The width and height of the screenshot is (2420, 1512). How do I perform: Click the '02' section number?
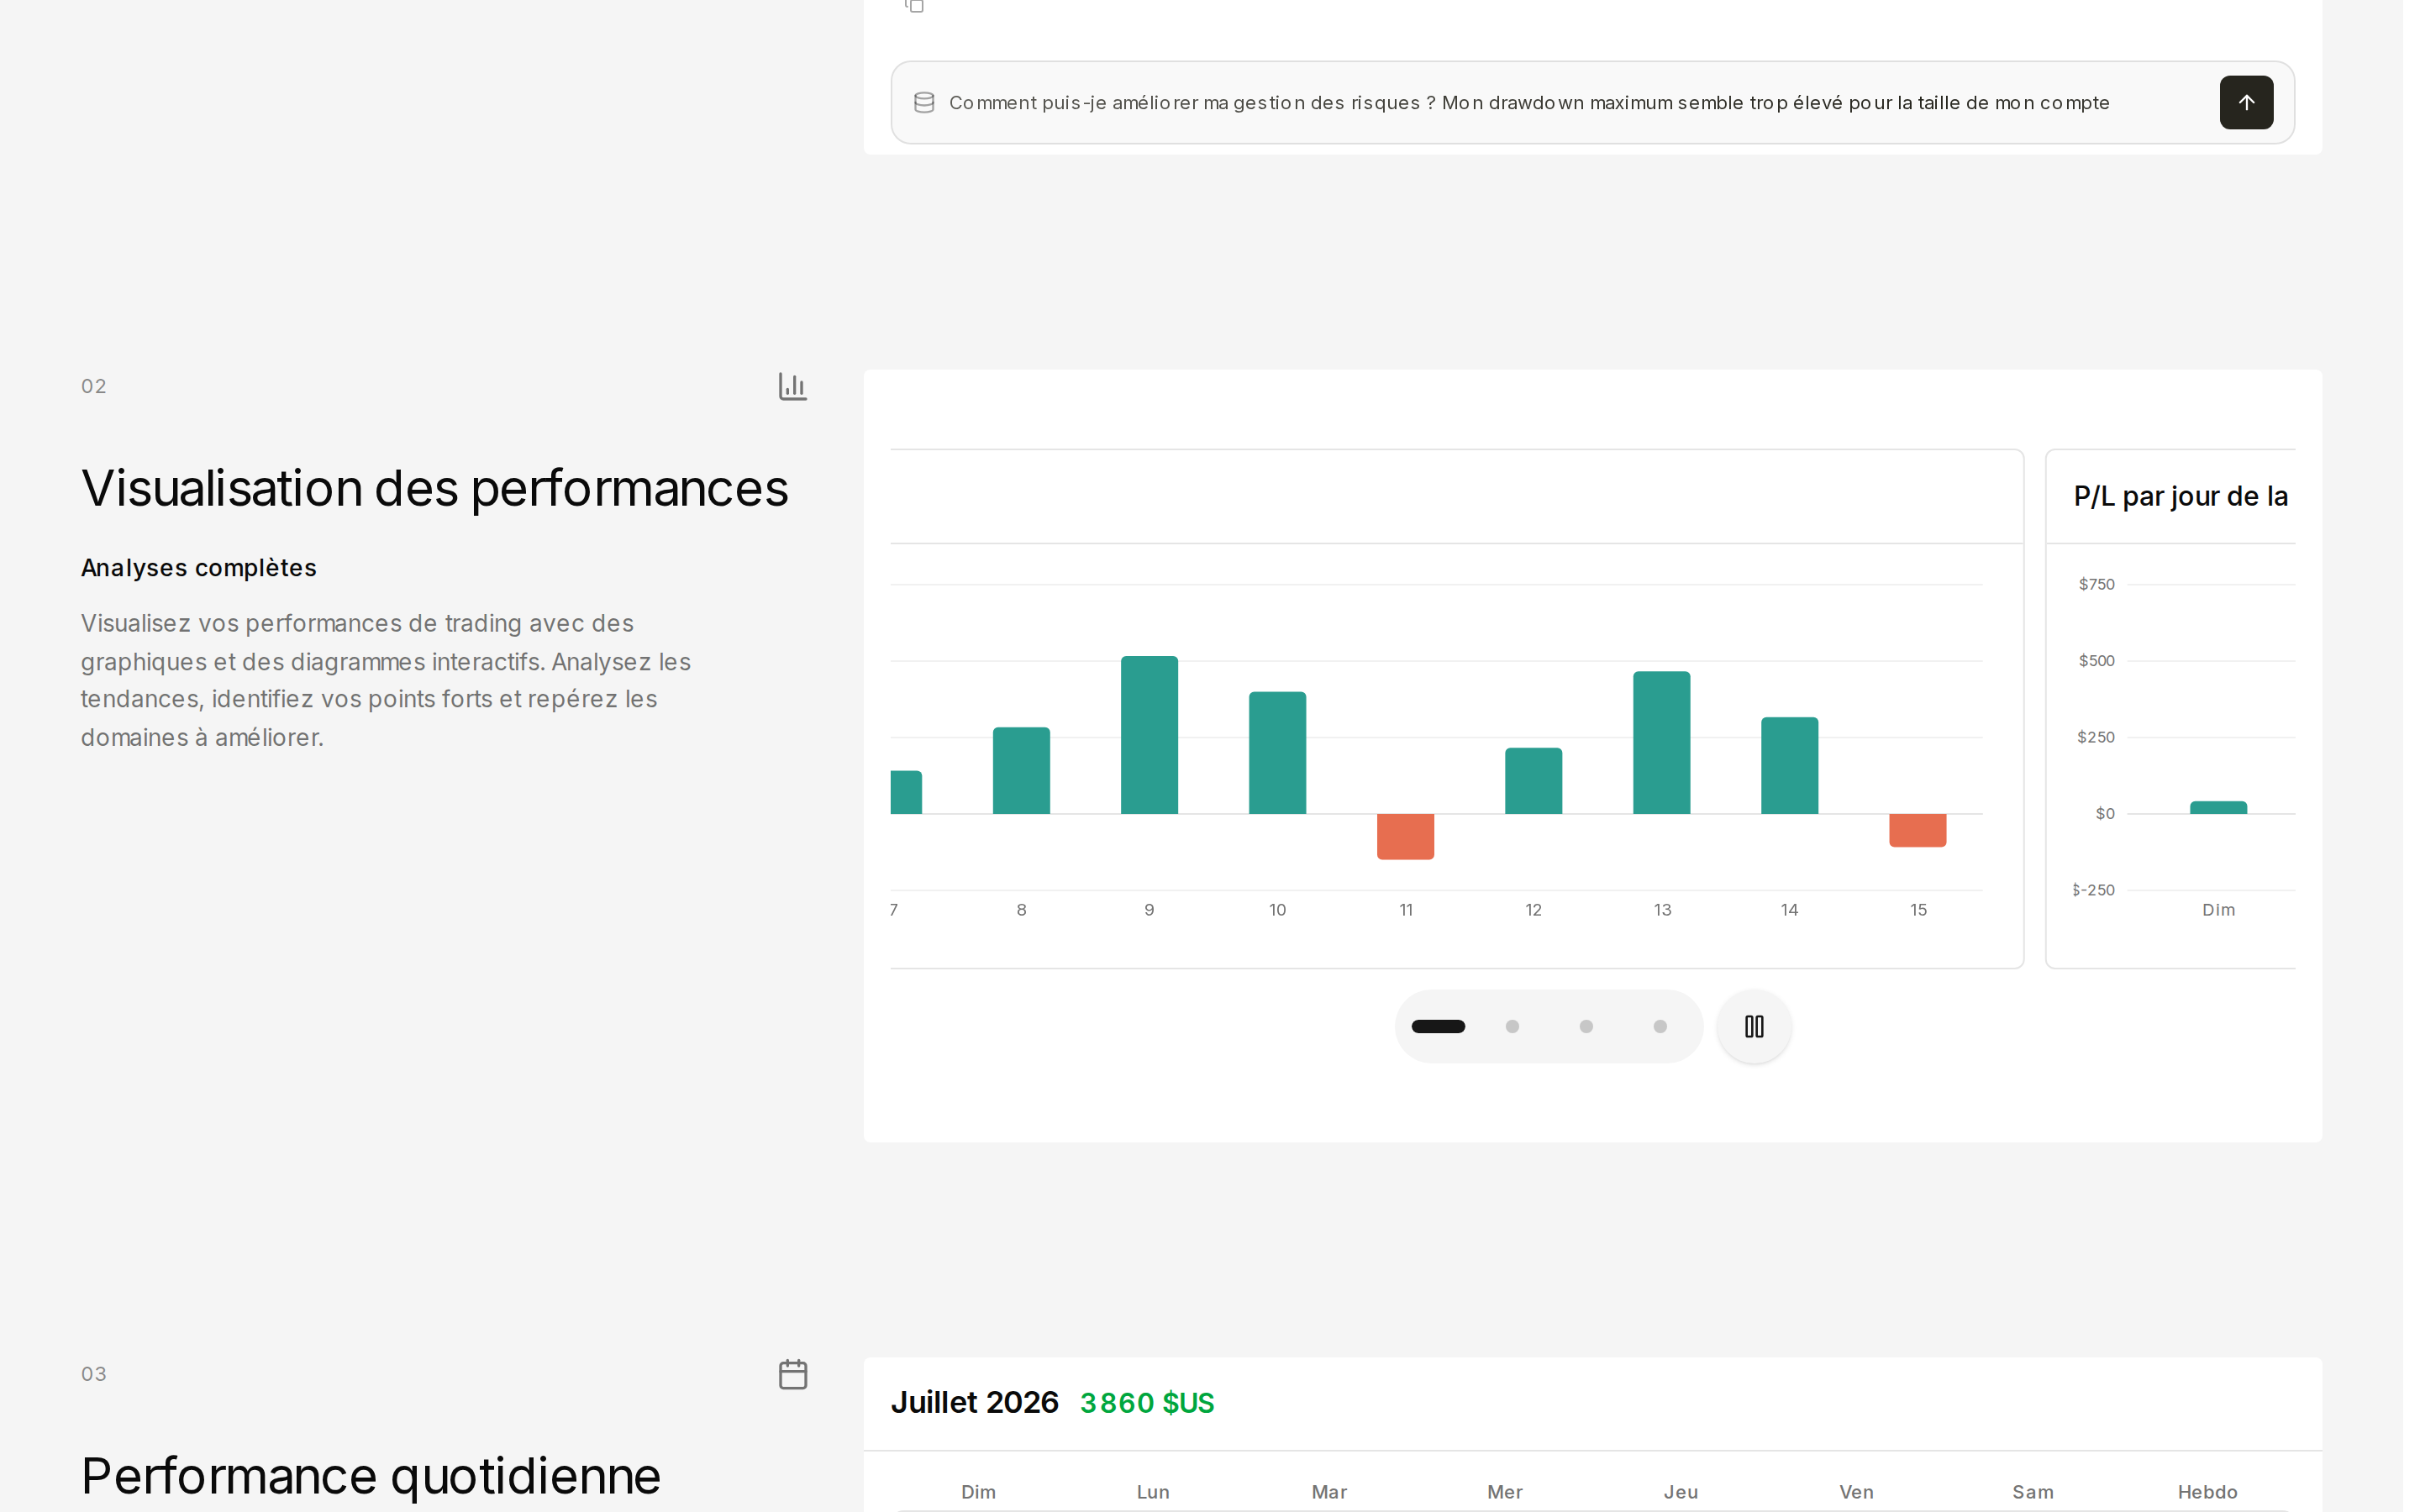pos(94,386)
